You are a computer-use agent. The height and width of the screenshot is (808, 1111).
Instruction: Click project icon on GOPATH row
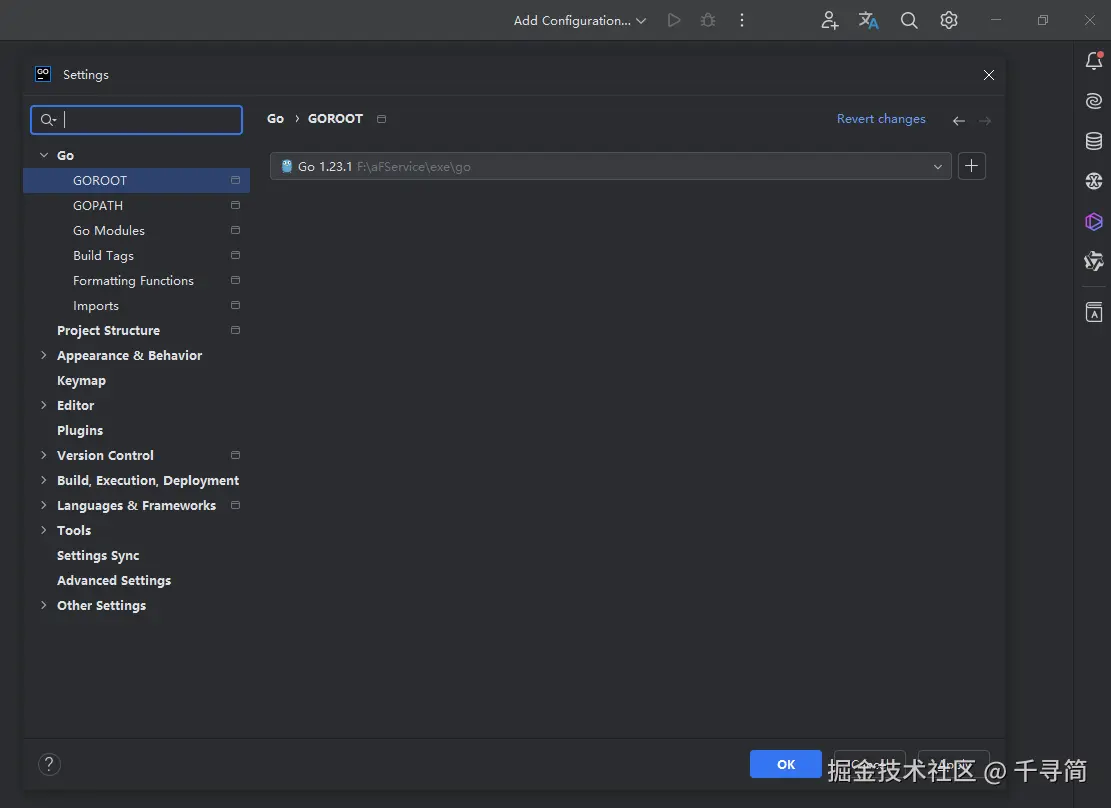click(x=235, y=206)
